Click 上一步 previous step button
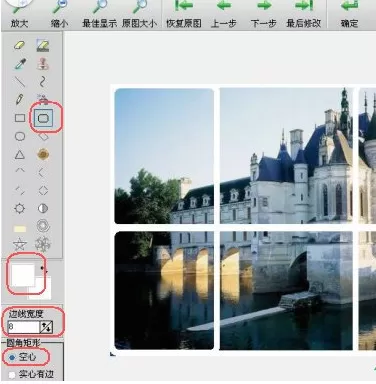Viewport: 376px width, 384px height. 224,14
